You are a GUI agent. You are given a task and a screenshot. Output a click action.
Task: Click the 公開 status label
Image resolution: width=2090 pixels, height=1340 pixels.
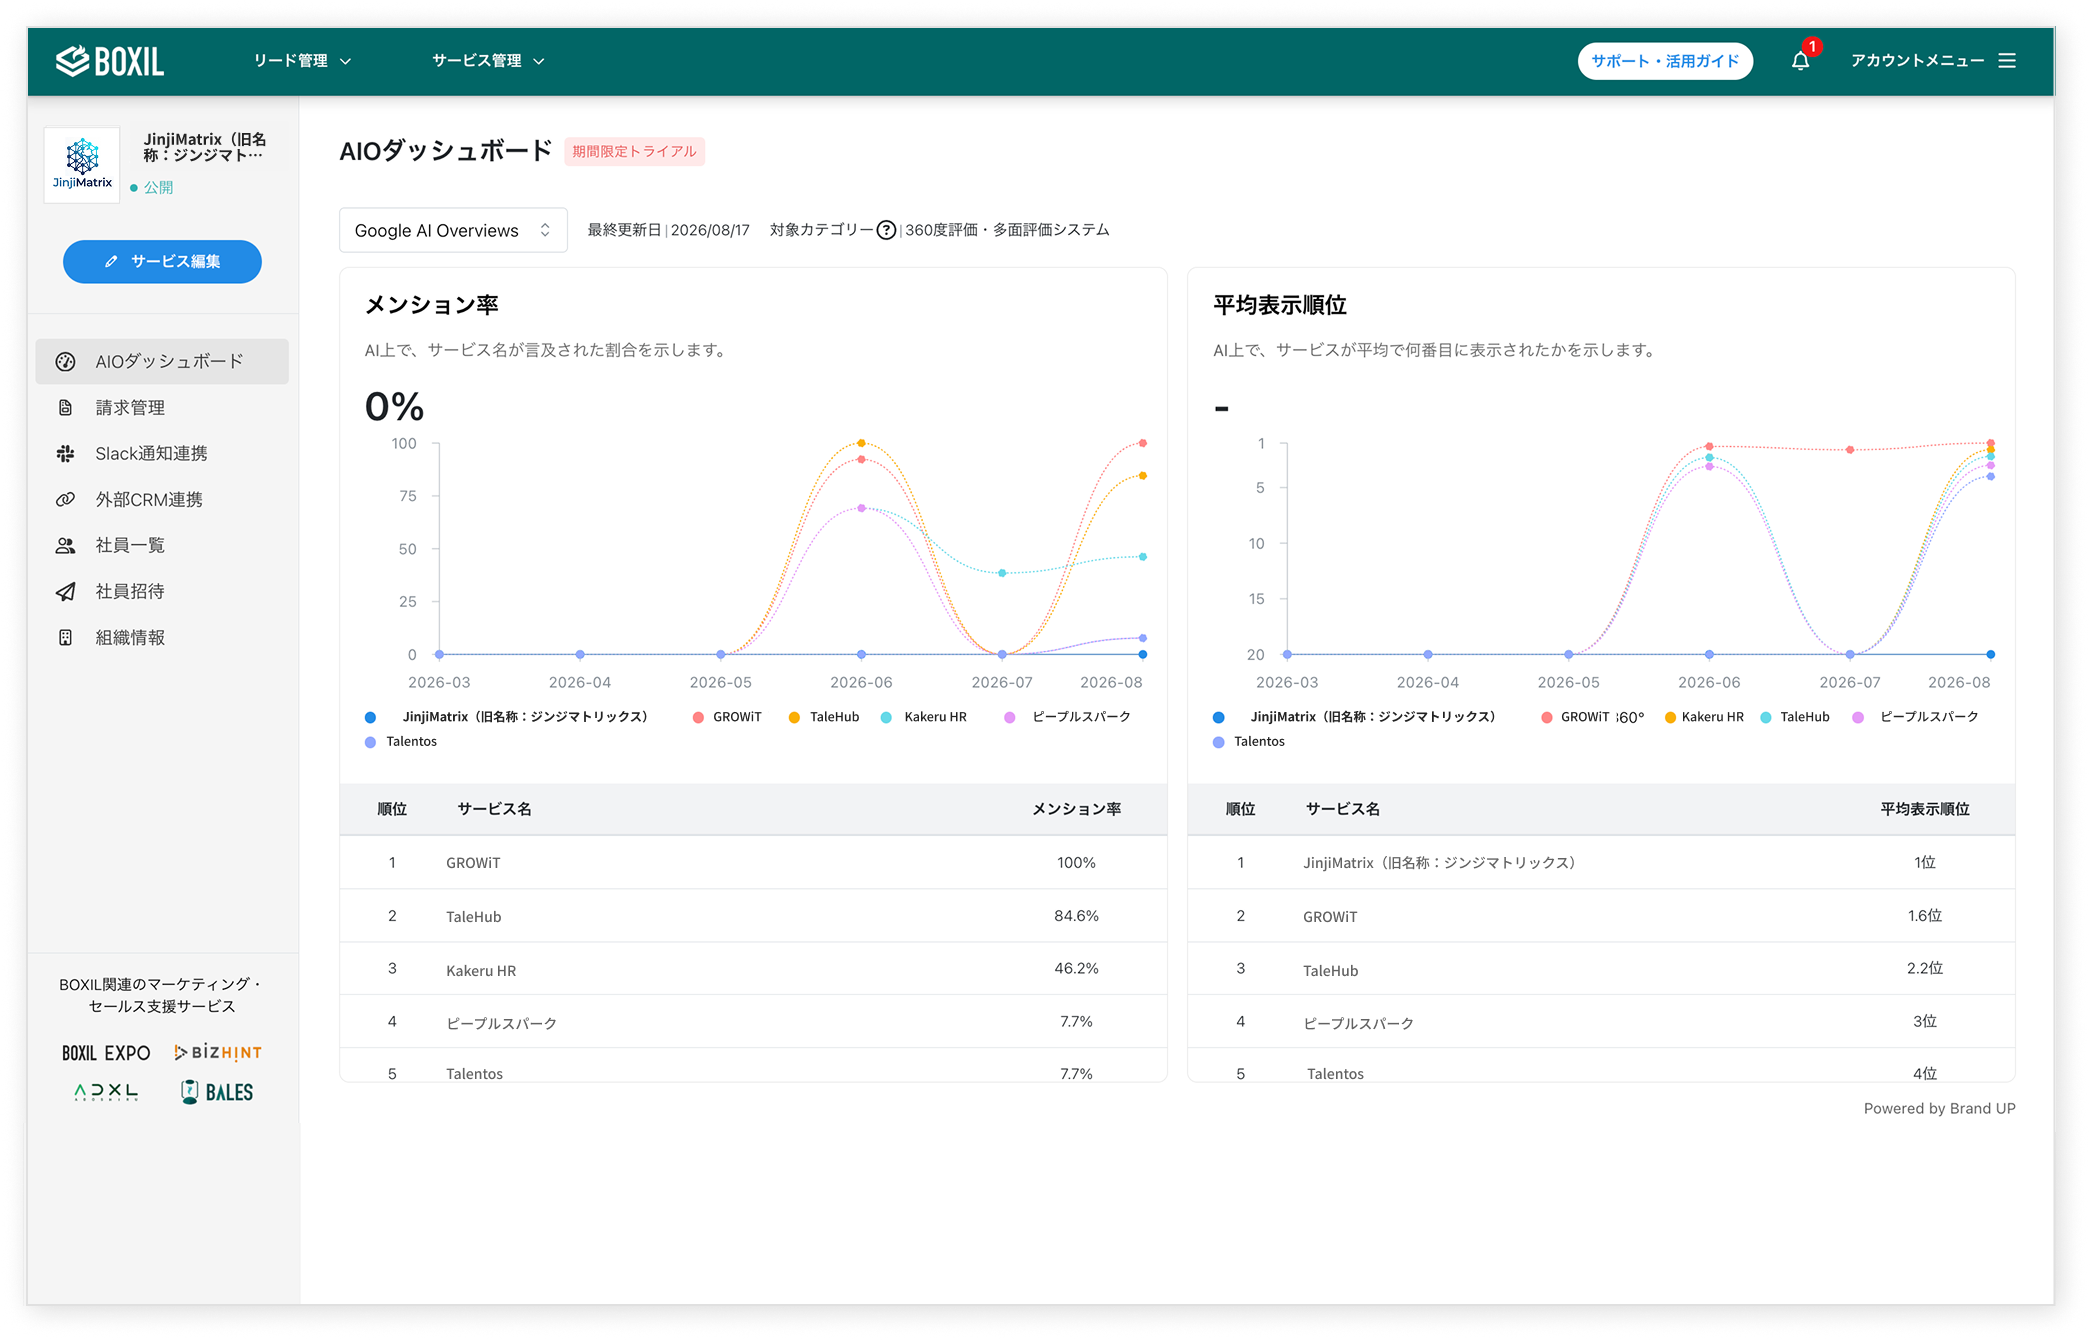pos(158,188)
